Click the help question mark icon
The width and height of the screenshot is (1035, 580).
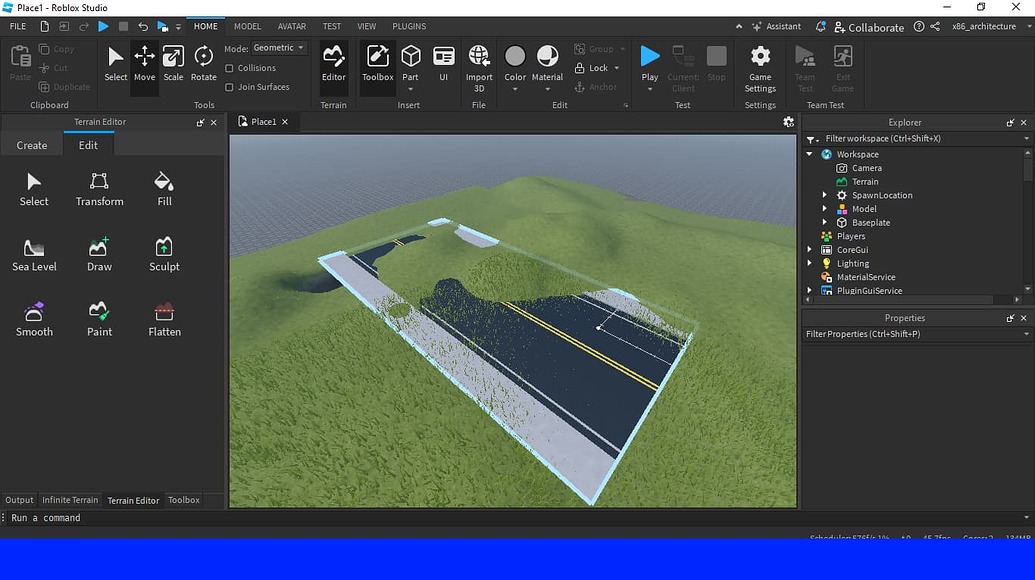[919, 26]
